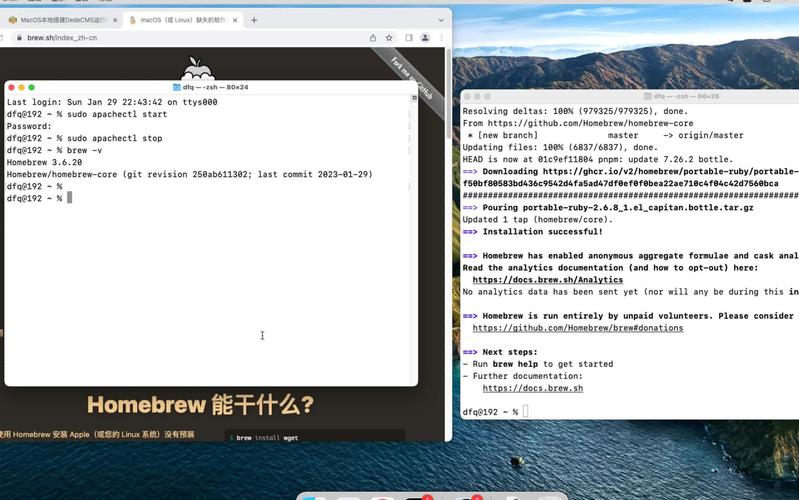Follow the Fork me on GitHub ribbon
Screen dimensions: 799x500
(x=413, y=80)
